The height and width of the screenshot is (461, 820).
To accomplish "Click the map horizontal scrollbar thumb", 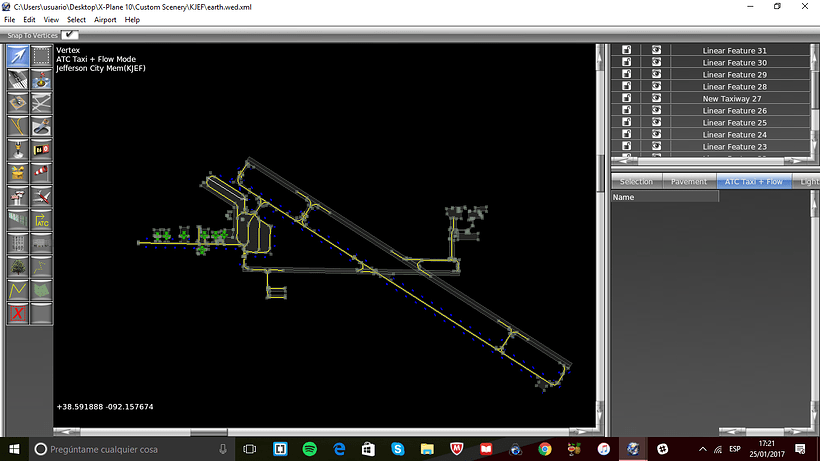I will pos(209,432).
